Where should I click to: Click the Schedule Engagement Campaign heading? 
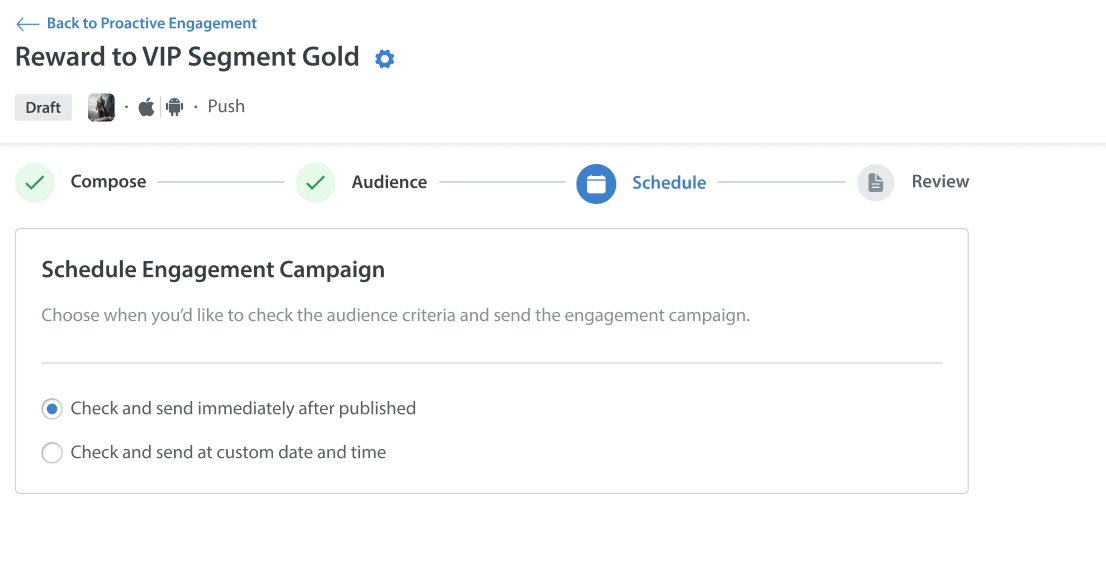(213, 269)
